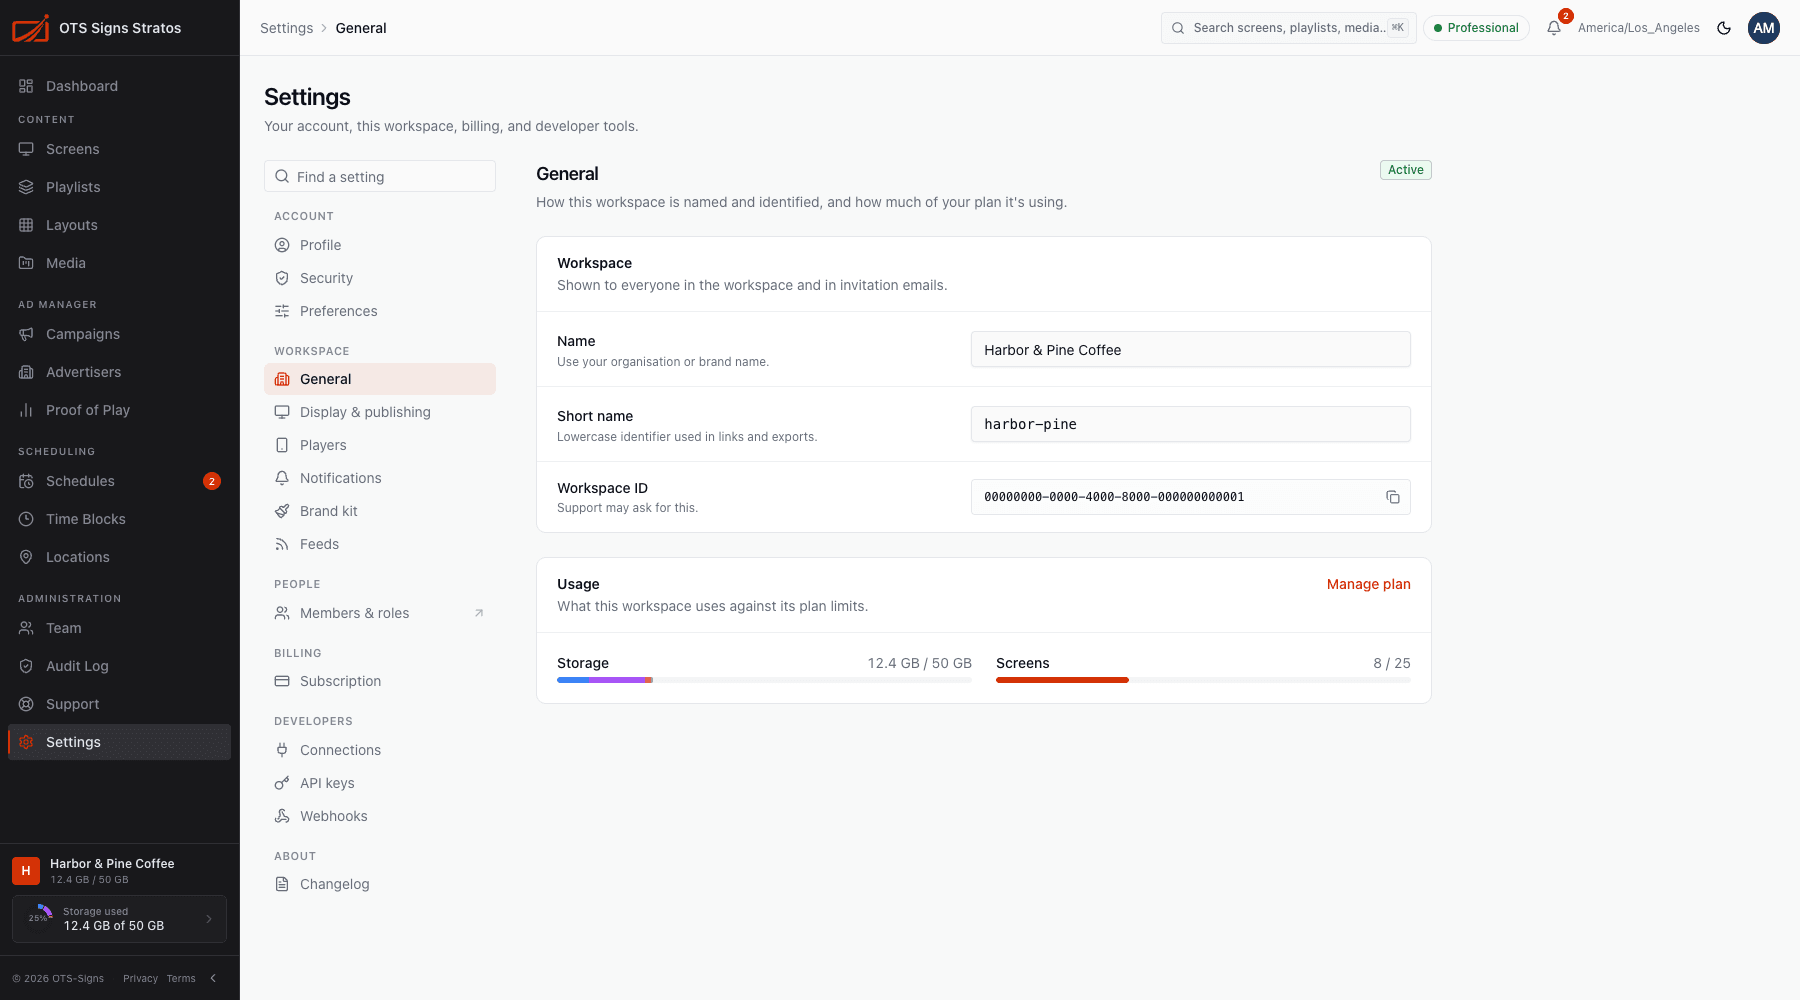
Task: Open the Team page
Action: click(x=120, y=628)
